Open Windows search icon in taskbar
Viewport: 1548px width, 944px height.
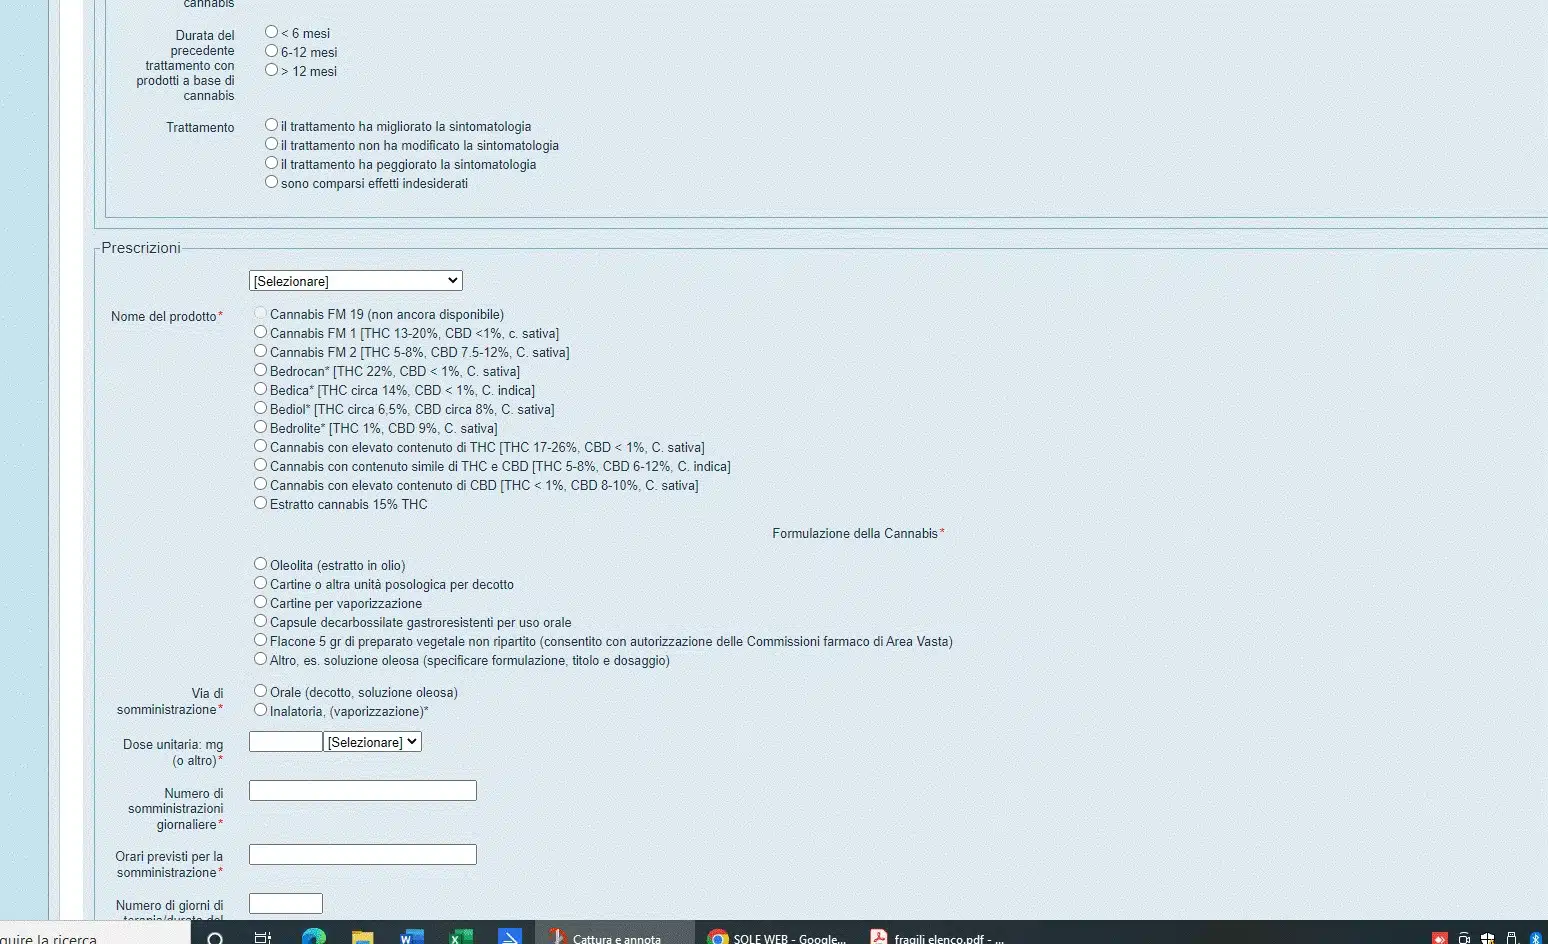[214, 938]
